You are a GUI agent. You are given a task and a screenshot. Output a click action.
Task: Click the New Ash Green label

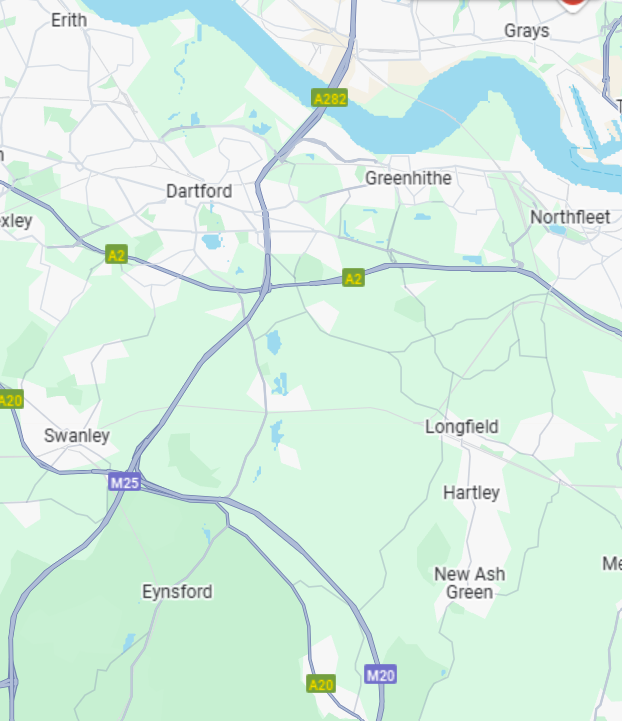(x=470, y=583)
